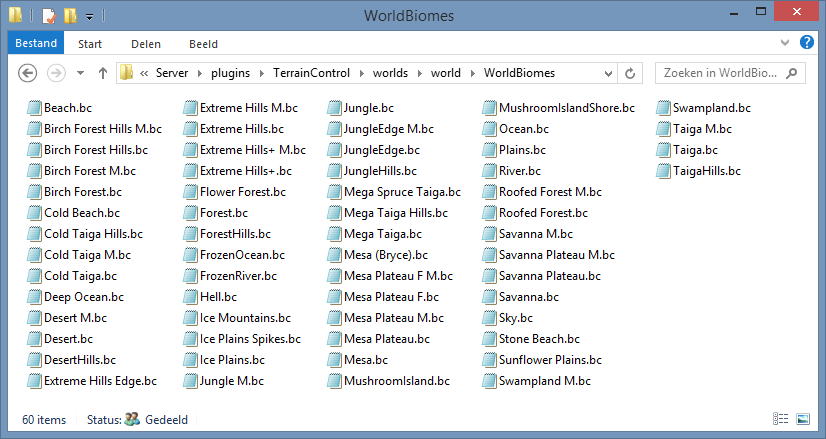Switch to large icons view in the status bar
This screenshot has height=439, width=826.
click(803, 419)
